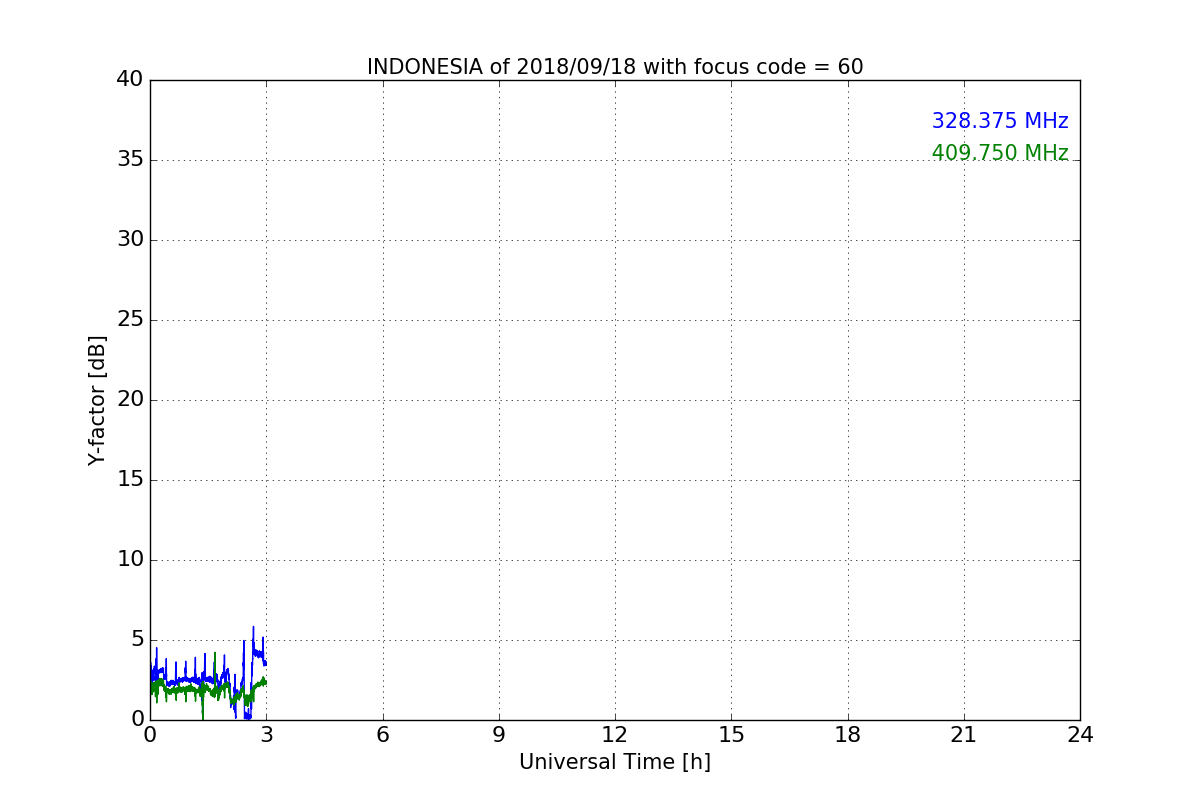Viewport: 1200px width, 800px height.
Task: Click y-axis tick label 20
Action: (130, 400)
